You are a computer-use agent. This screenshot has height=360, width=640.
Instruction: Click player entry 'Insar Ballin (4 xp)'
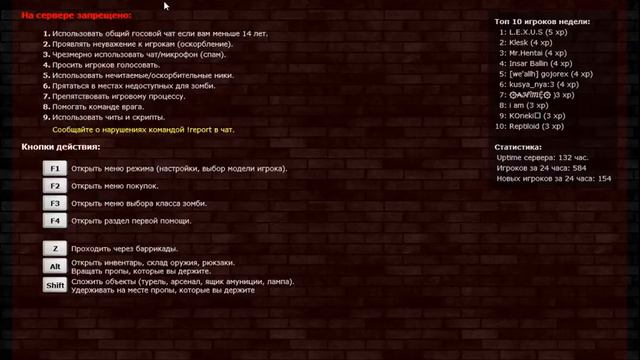click(536, 64)
